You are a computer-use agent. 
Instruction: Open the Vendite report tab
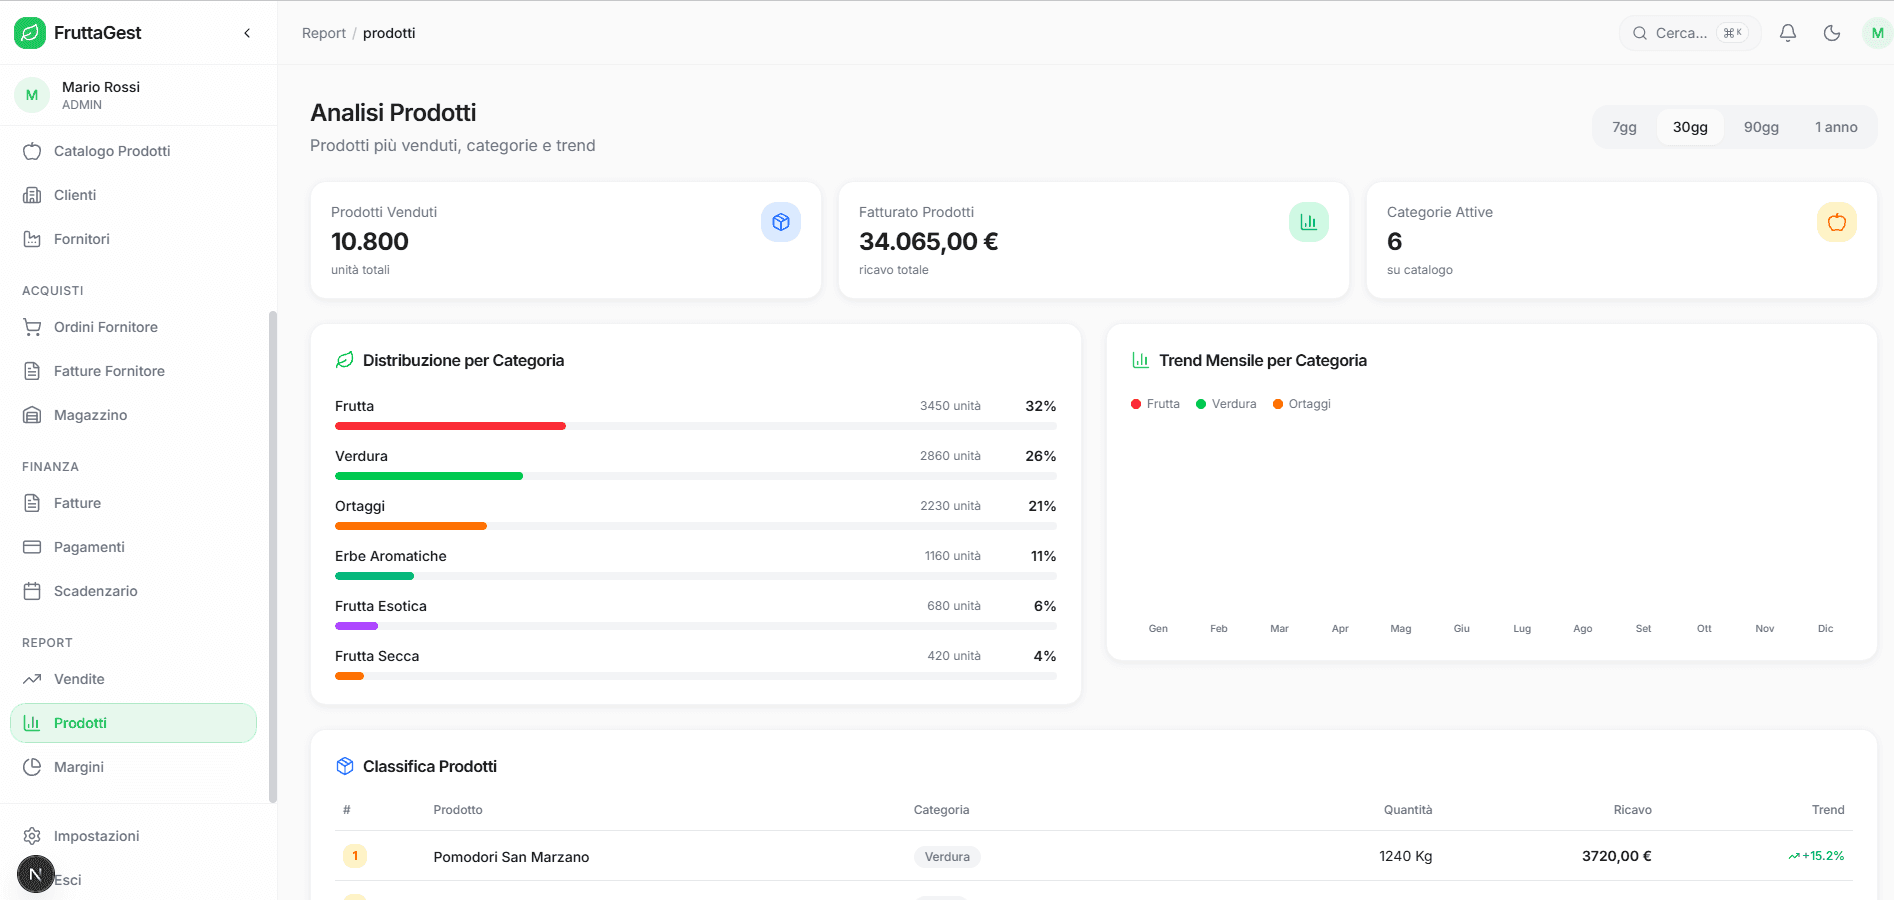coord(79,678)
